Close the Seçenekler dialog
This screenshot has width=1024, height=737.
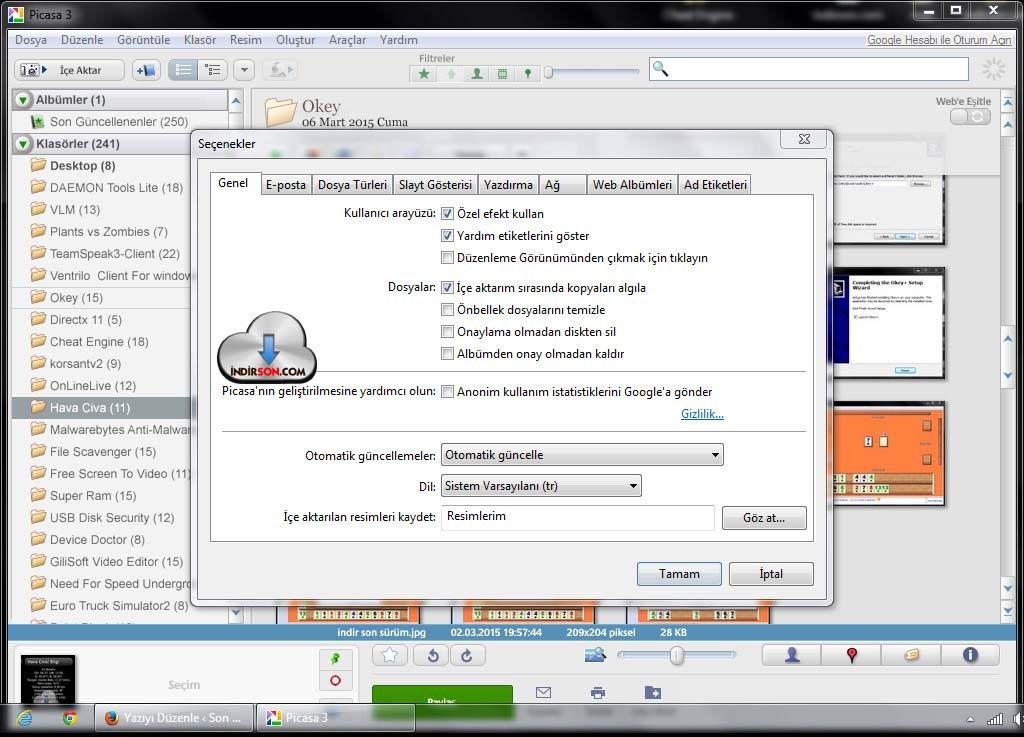[x=804, y=139]
